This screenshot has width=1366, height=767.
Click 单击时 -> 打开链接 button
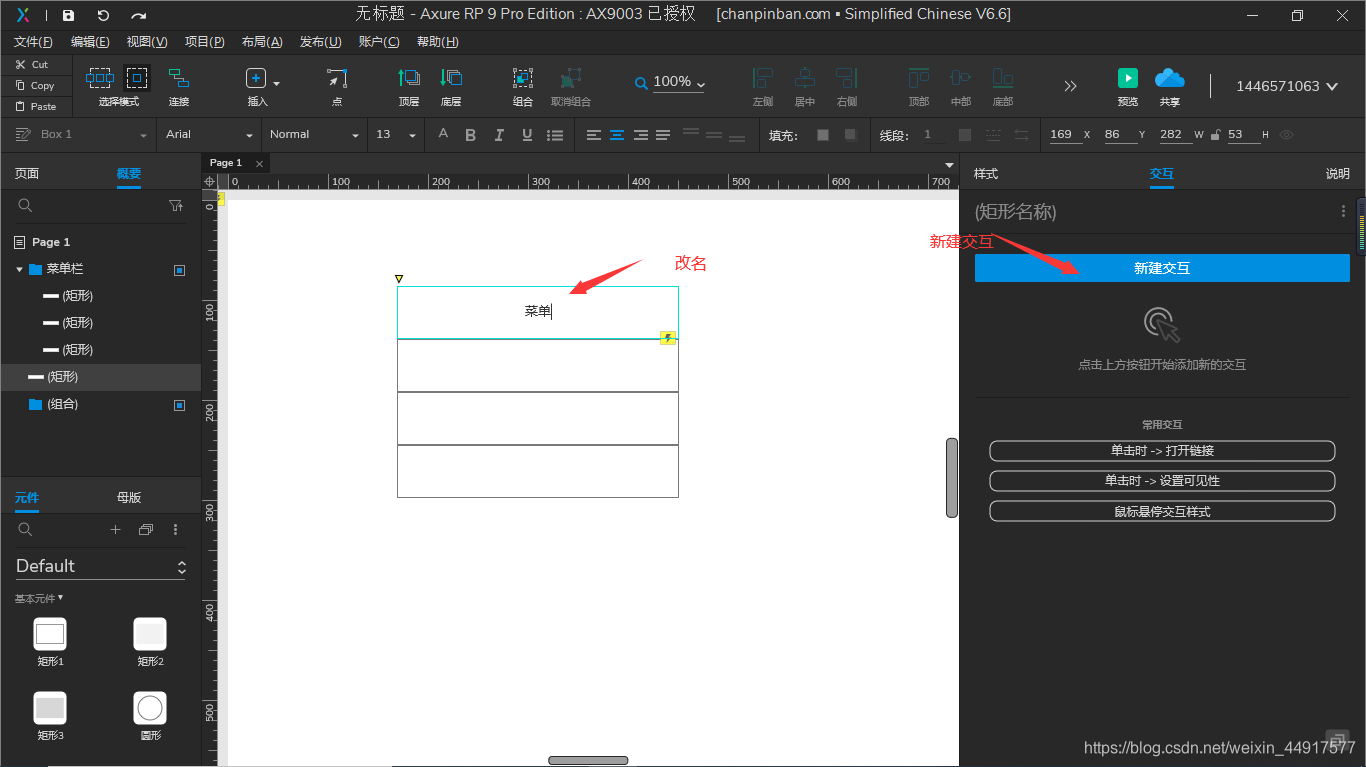click(x=1162, y=451)
